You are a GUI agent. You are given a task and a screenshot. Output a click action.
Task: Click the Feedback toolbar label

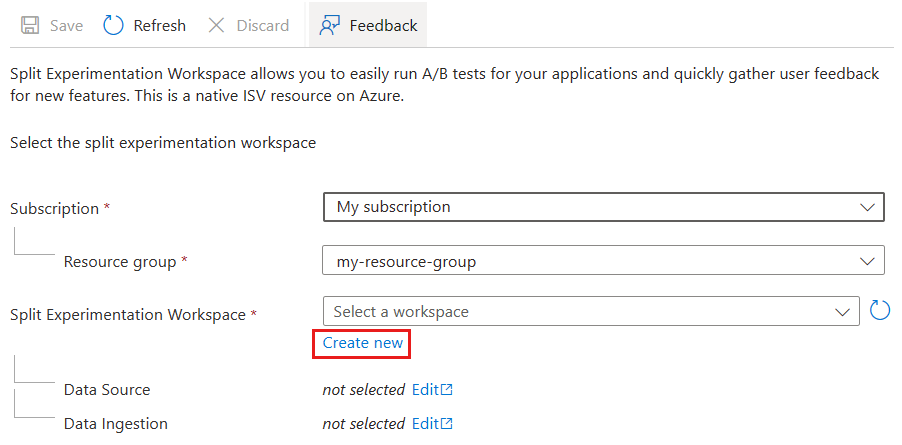coord(384,26)
